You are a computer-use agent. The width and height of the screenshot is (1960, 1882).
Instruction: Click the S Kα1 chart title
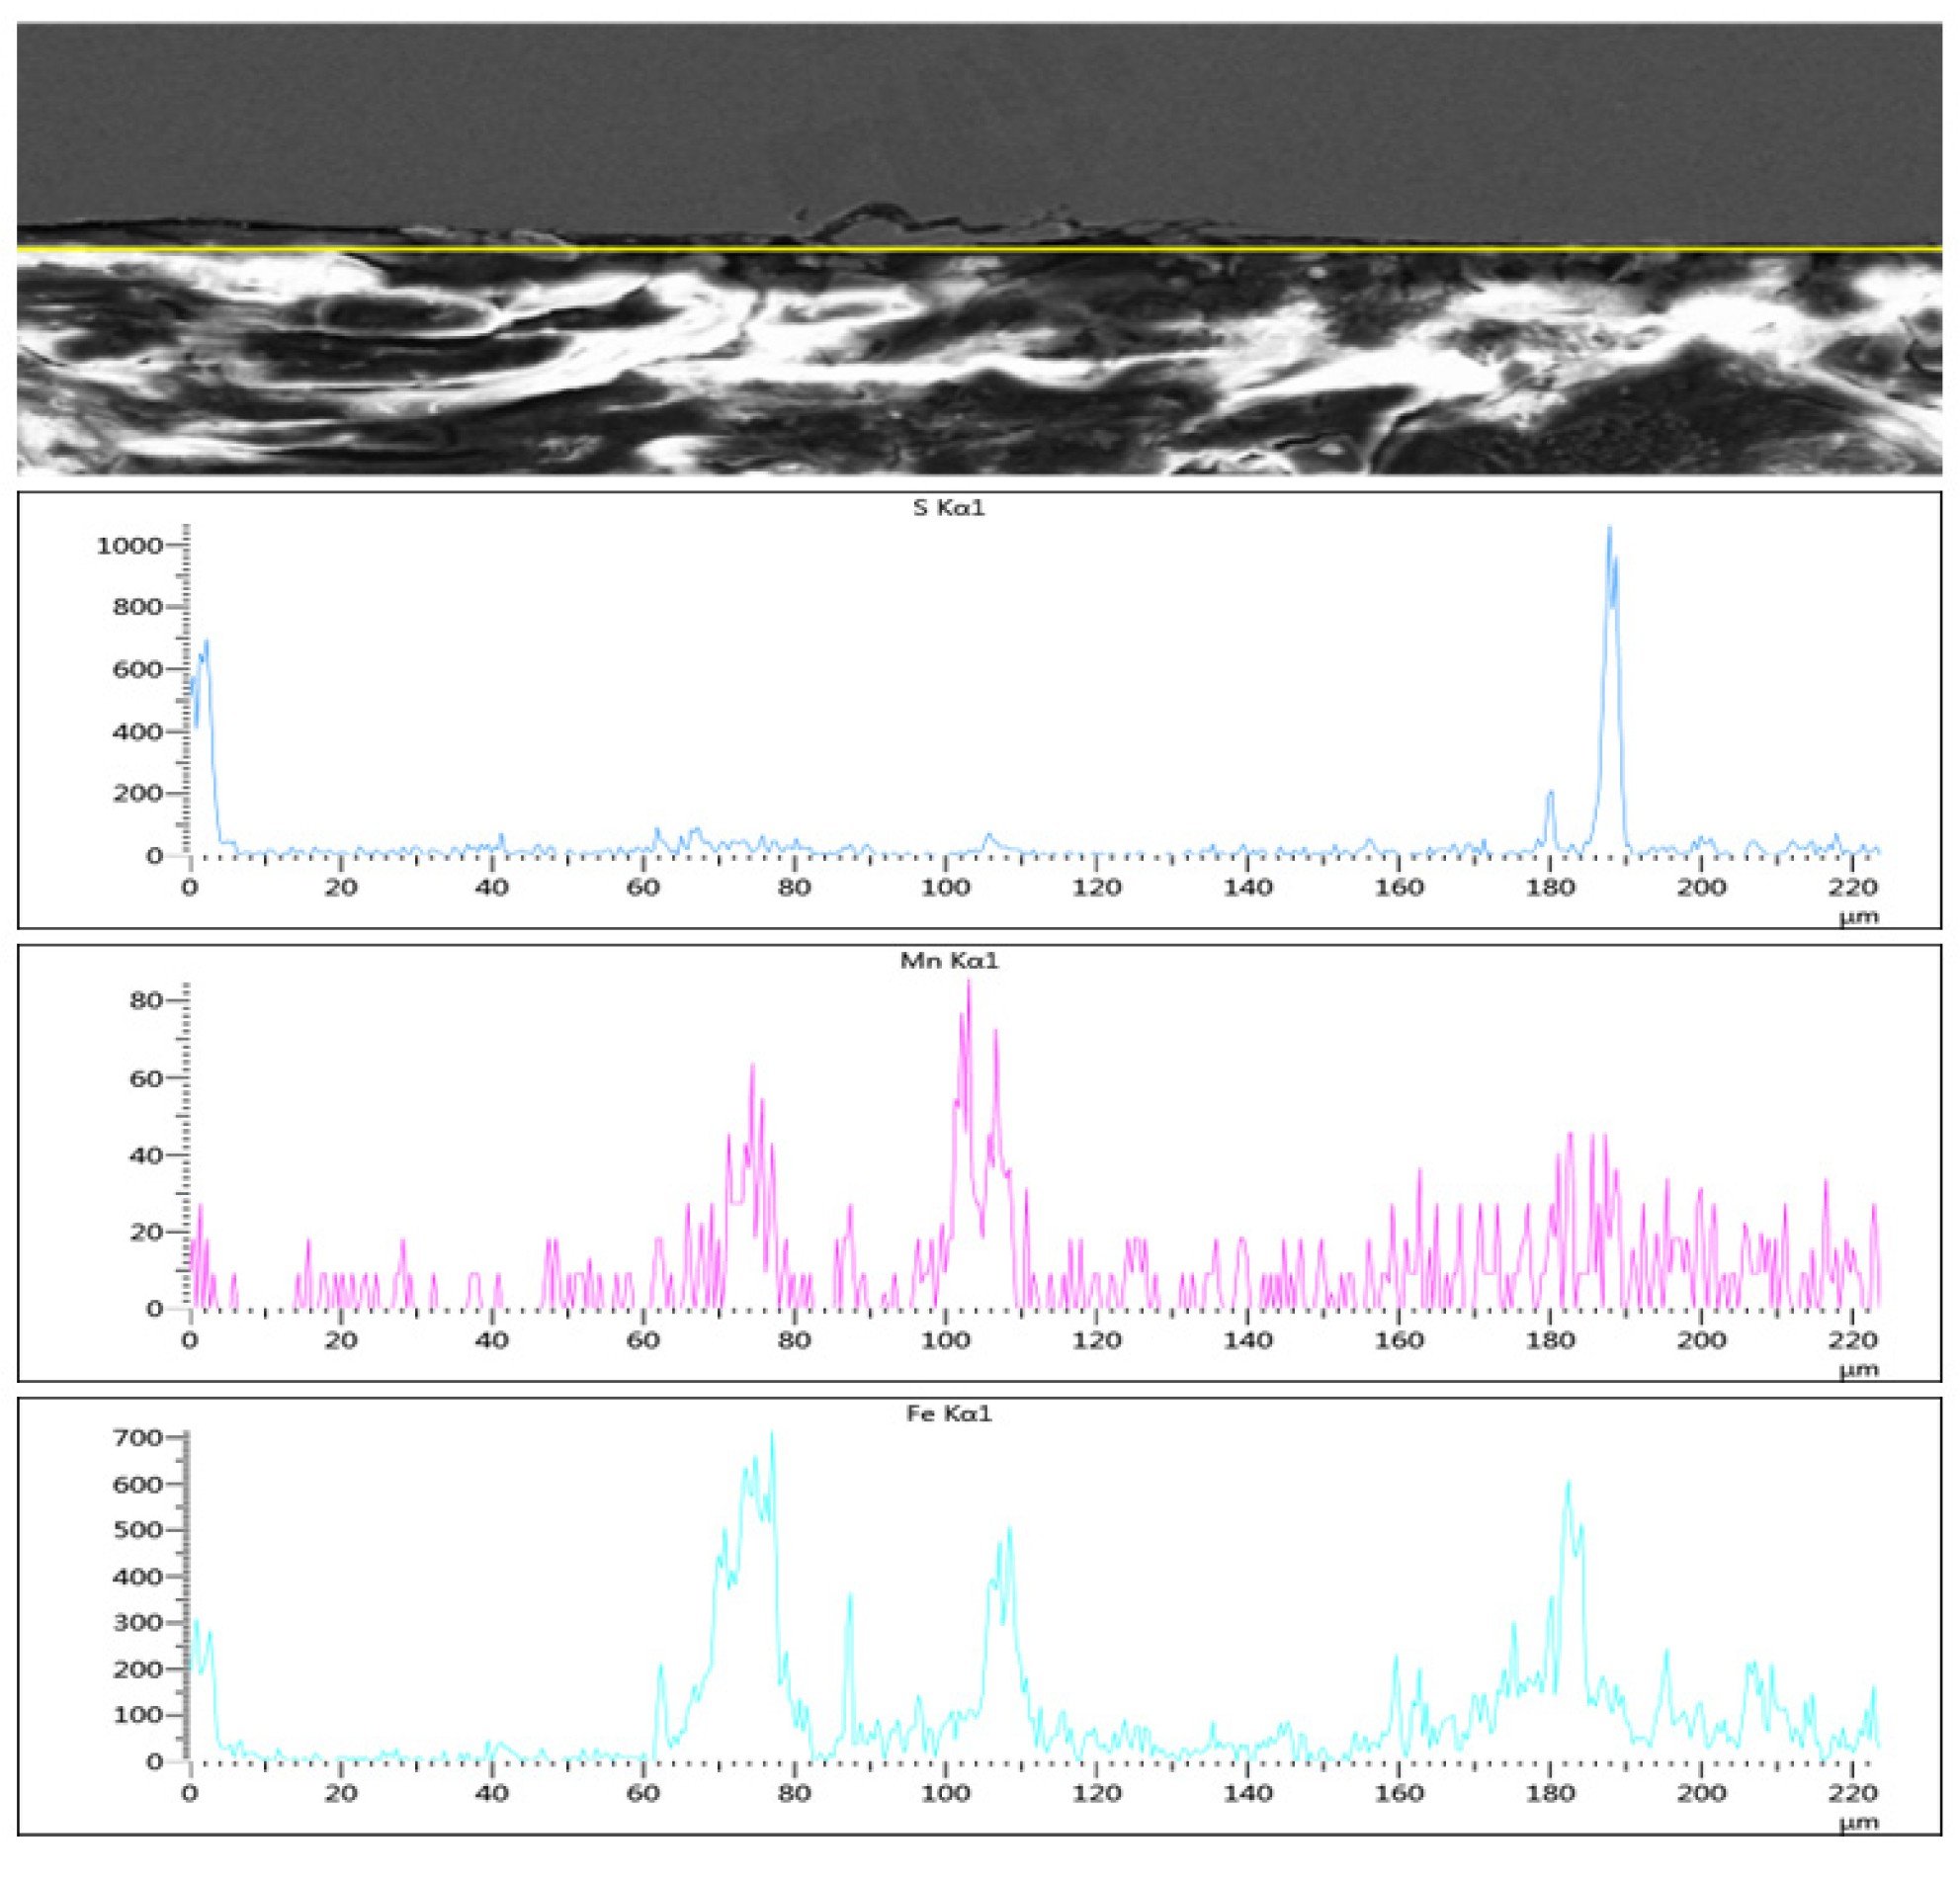(x=948, y=508)
